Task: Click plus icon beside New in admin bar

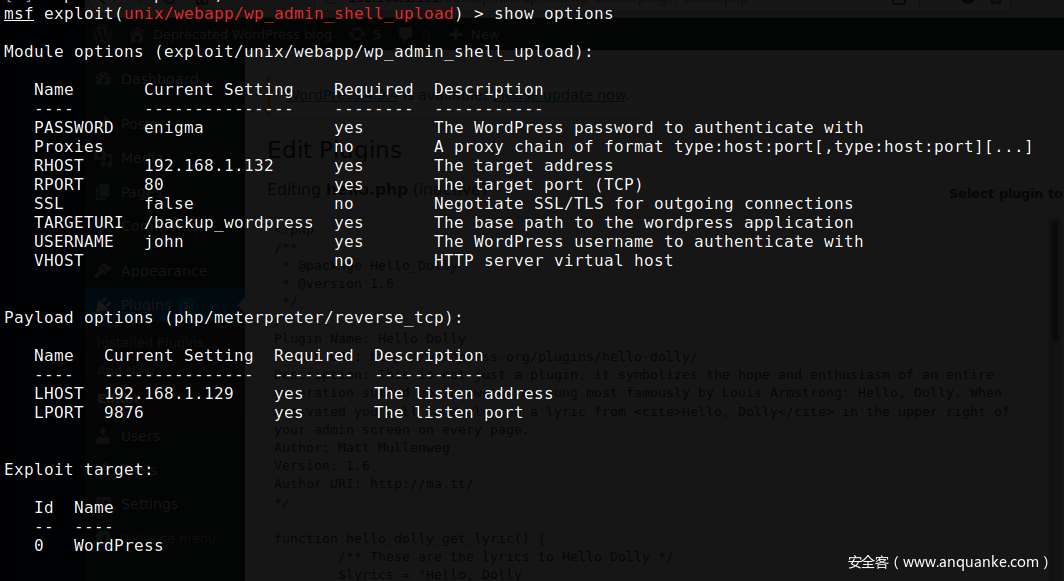Action: [455, 34]
